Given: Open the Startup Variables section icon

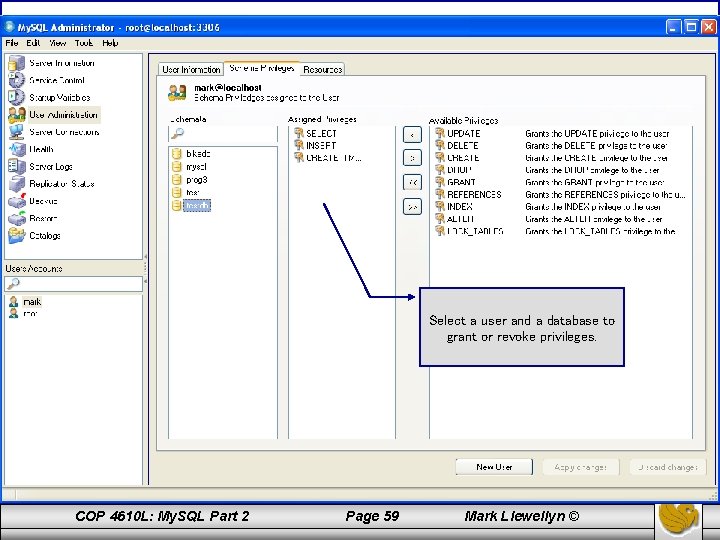Looking at the screenshot, I should pyautogui.click(x=17, y=97).
